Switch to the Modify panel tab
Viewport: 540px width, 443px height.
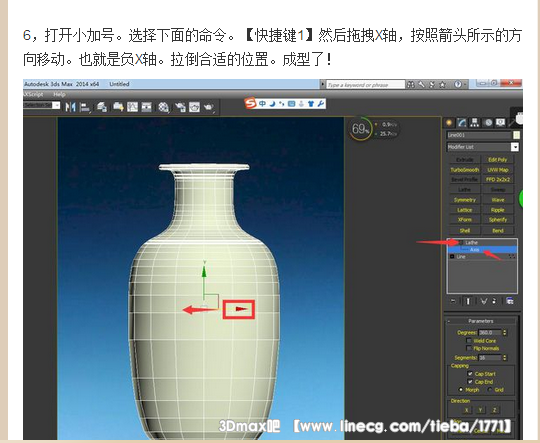(461, 123)
